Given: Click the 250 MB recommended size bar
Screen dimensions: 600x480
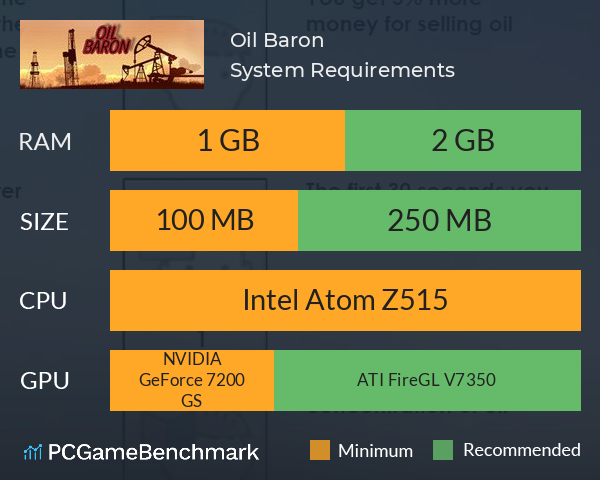Looking at the screenshot, I should (439, 220).
